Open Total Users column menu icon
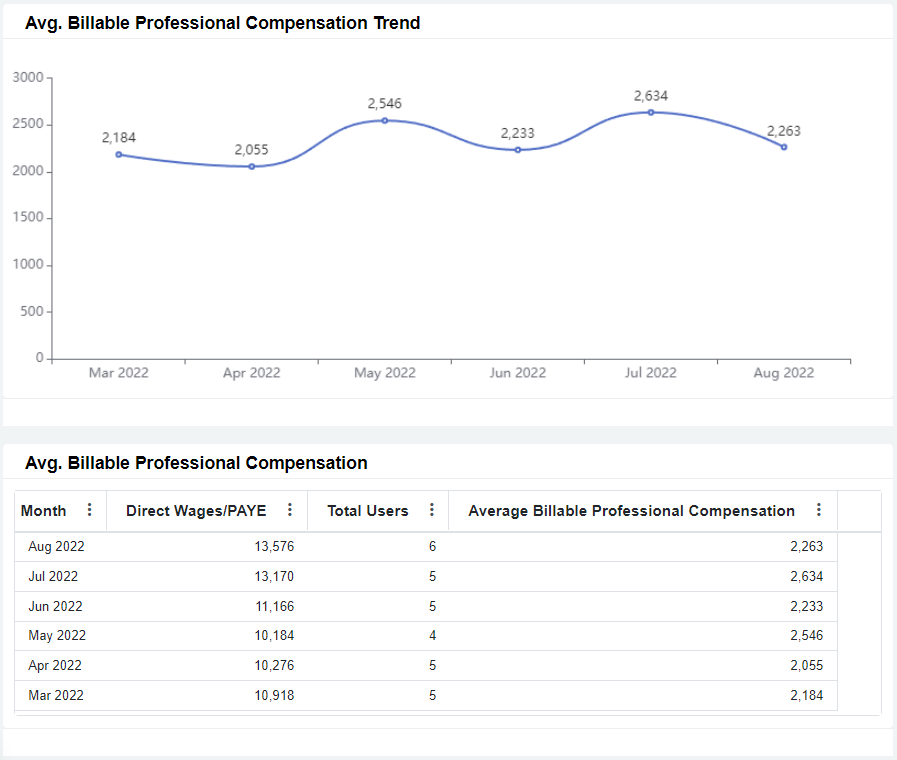 (432, 510)
